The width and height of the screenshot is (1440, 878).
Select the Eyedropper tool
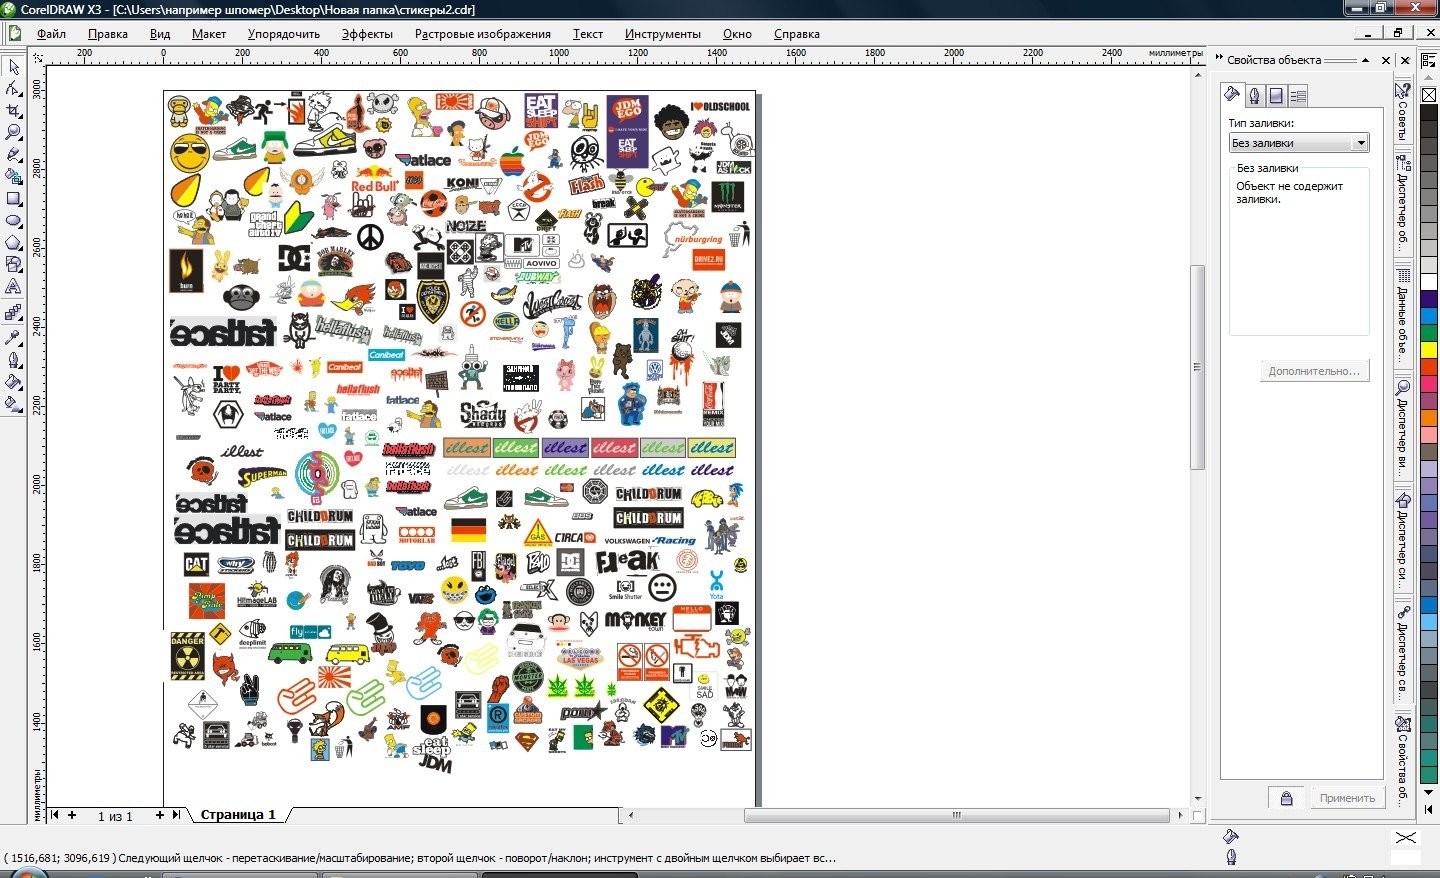(x=14, y=338)
